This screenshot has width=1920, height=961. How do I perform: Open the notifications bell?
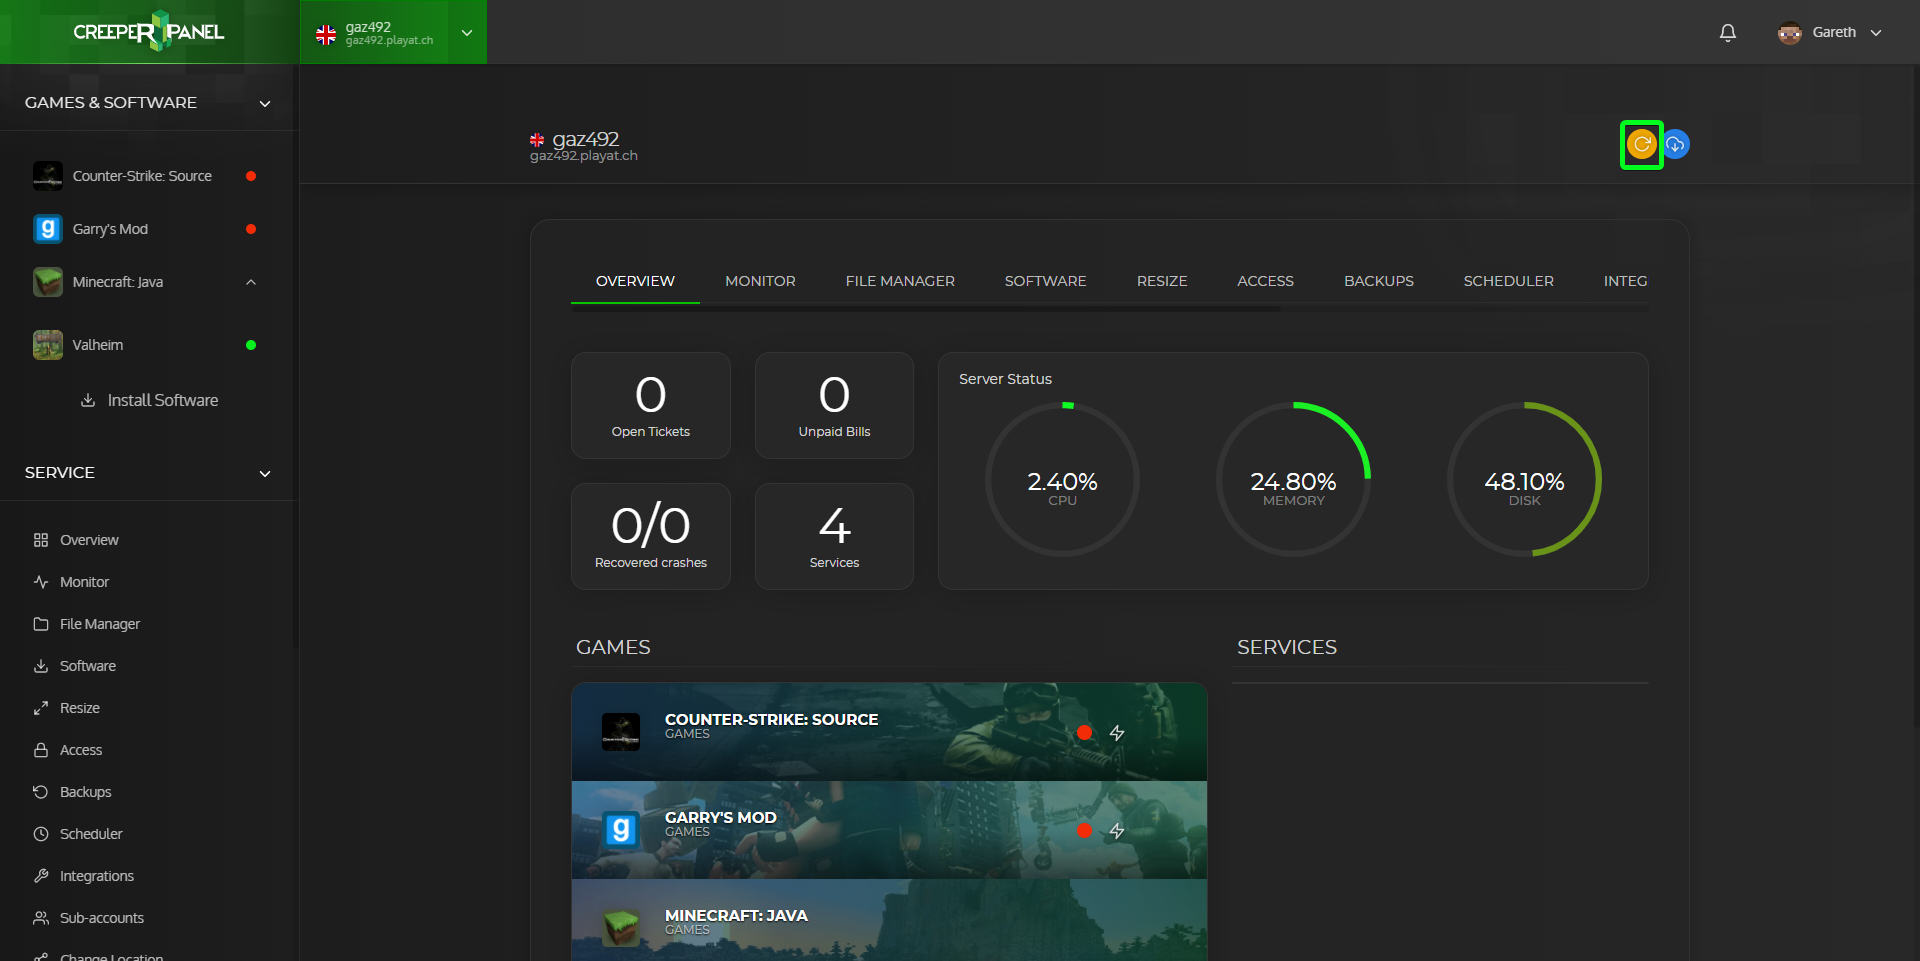1727,32
